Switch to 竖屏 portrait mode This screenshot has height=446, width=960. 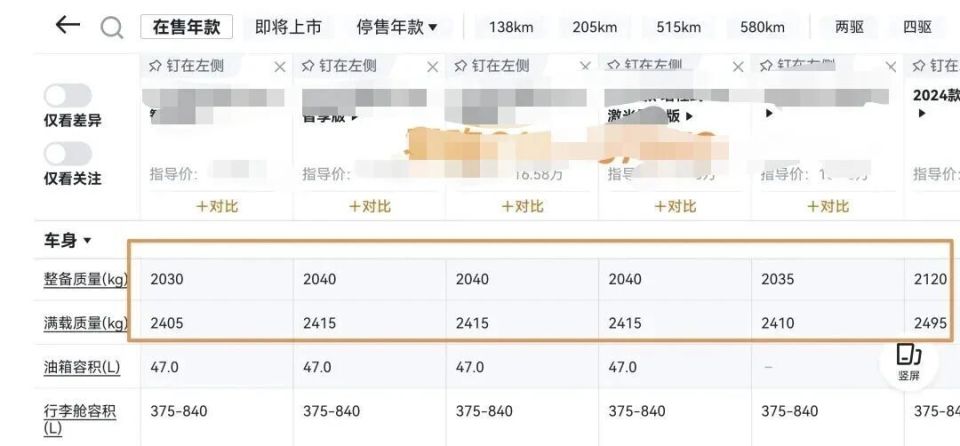click(909, 363)
